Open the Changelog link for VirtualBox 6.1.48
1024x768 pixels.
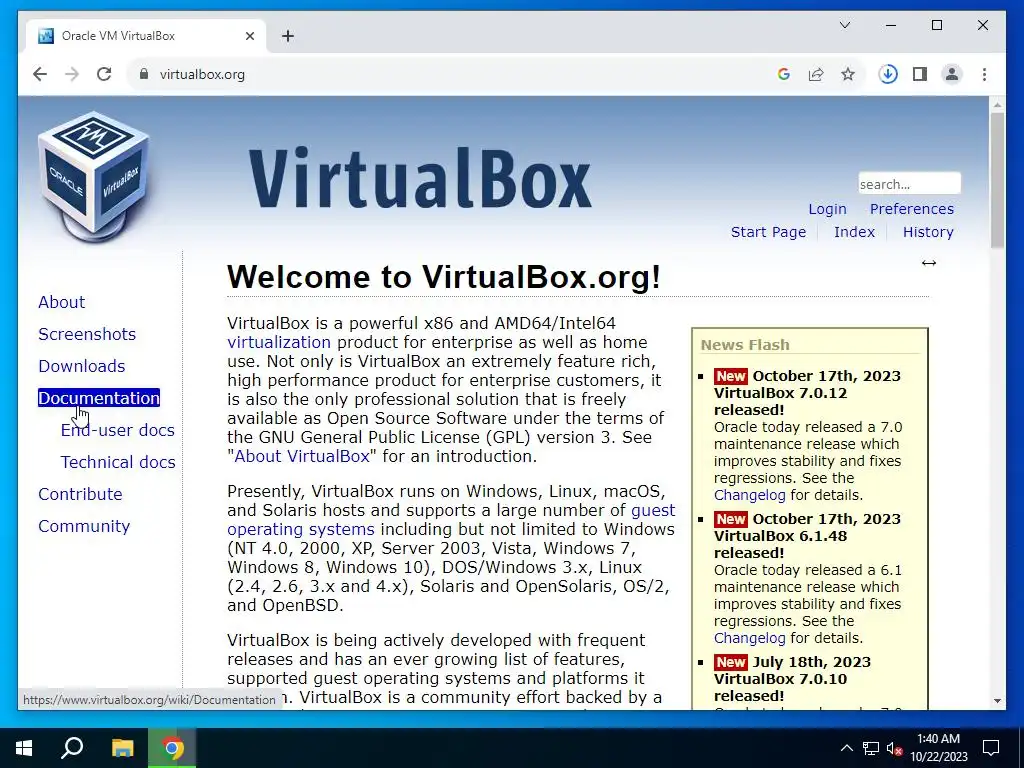(x=750, y=638)
